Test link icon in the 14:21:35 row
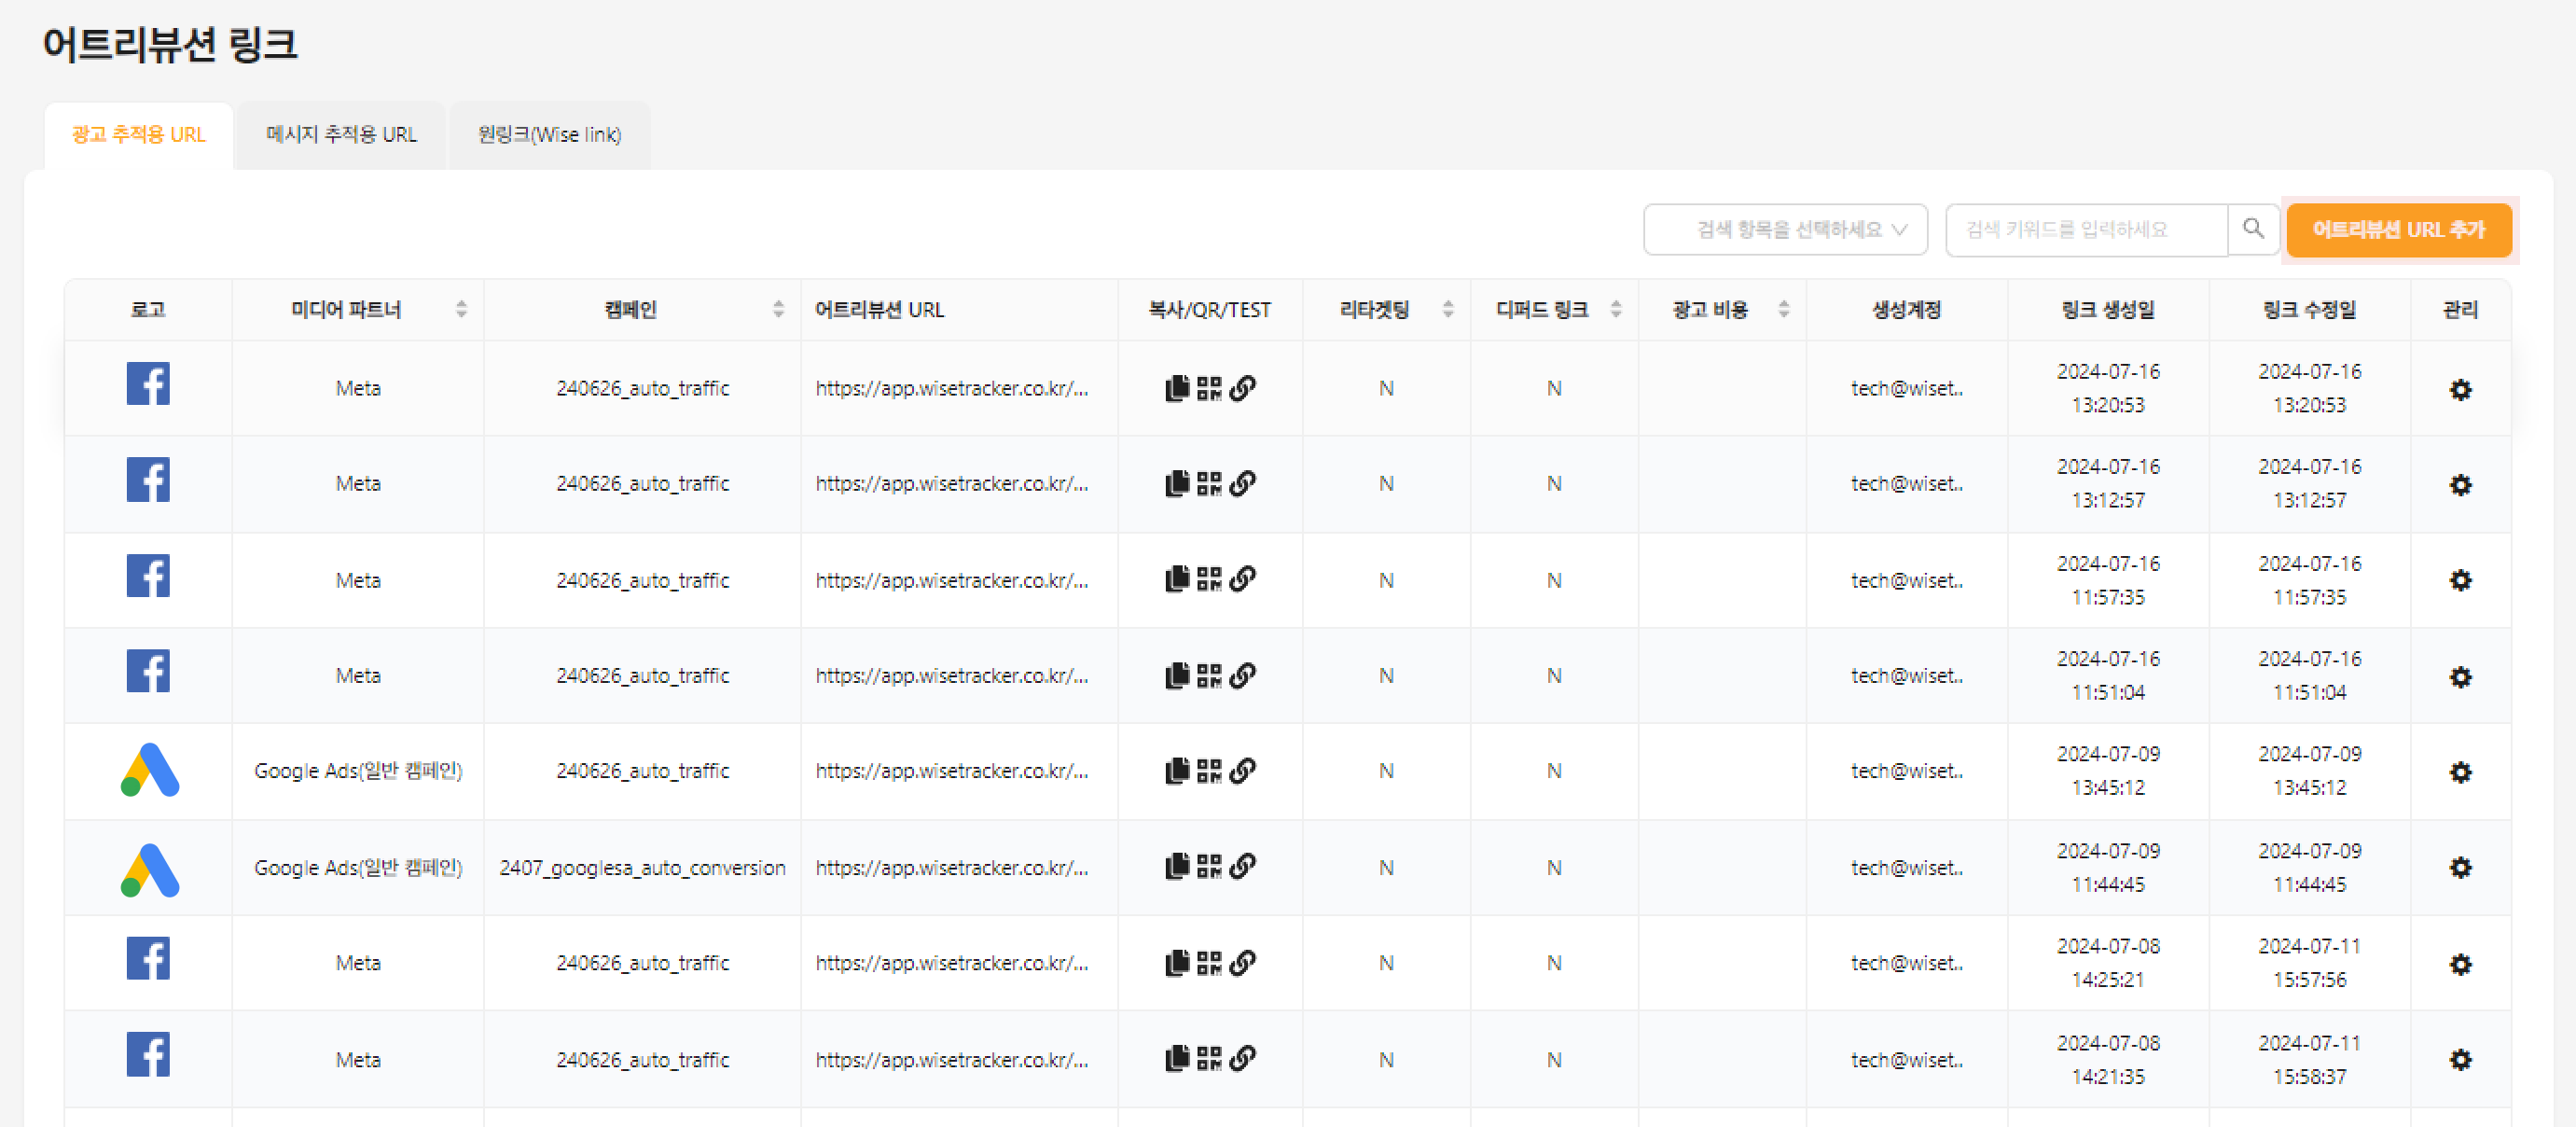The width and height of the screenshot is (2576, 1127). pos(1242,1058)
